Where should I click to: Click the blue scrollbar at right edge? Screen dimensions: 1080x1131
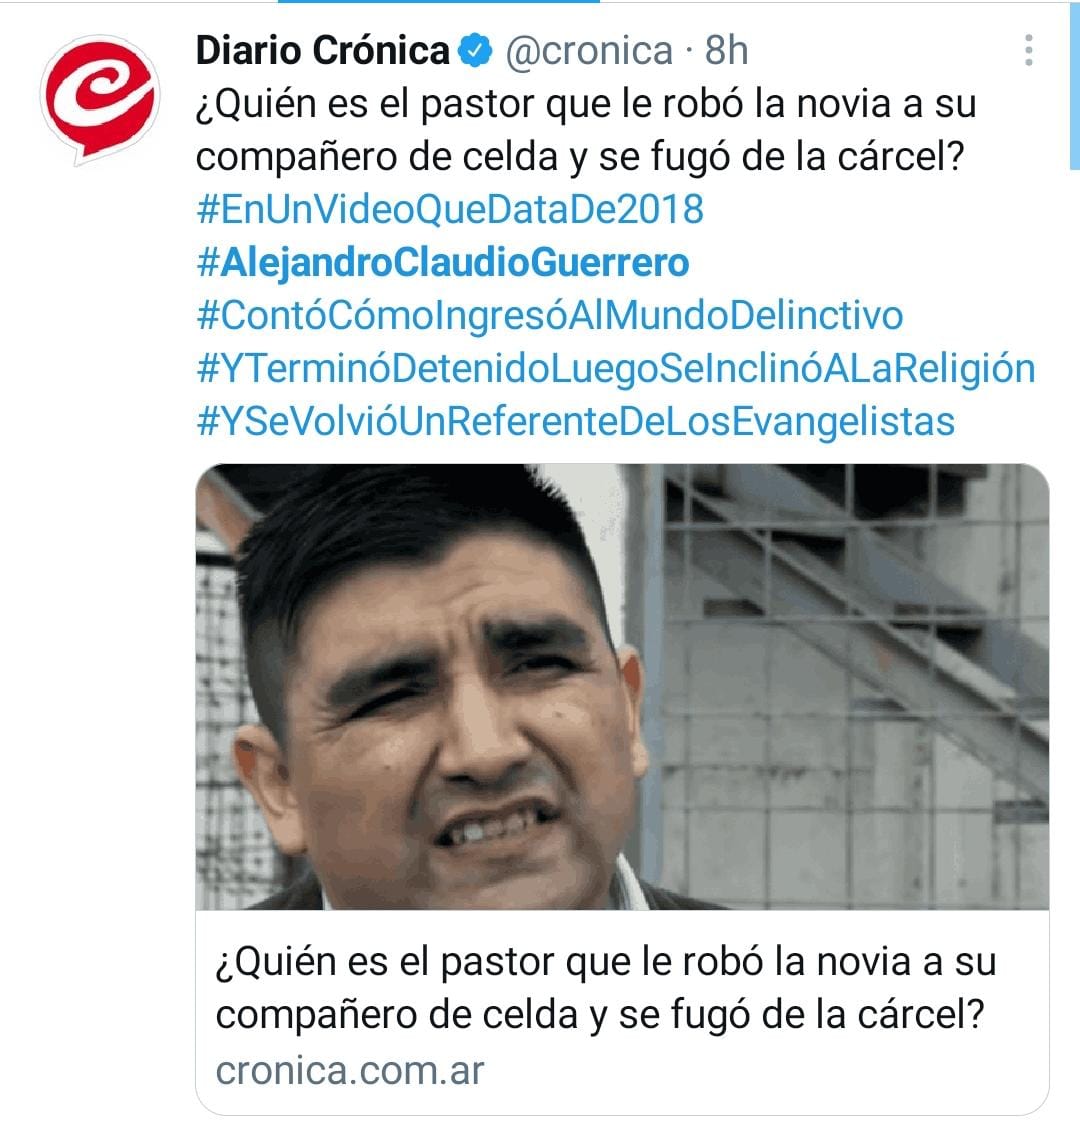tap(1074, 85)
